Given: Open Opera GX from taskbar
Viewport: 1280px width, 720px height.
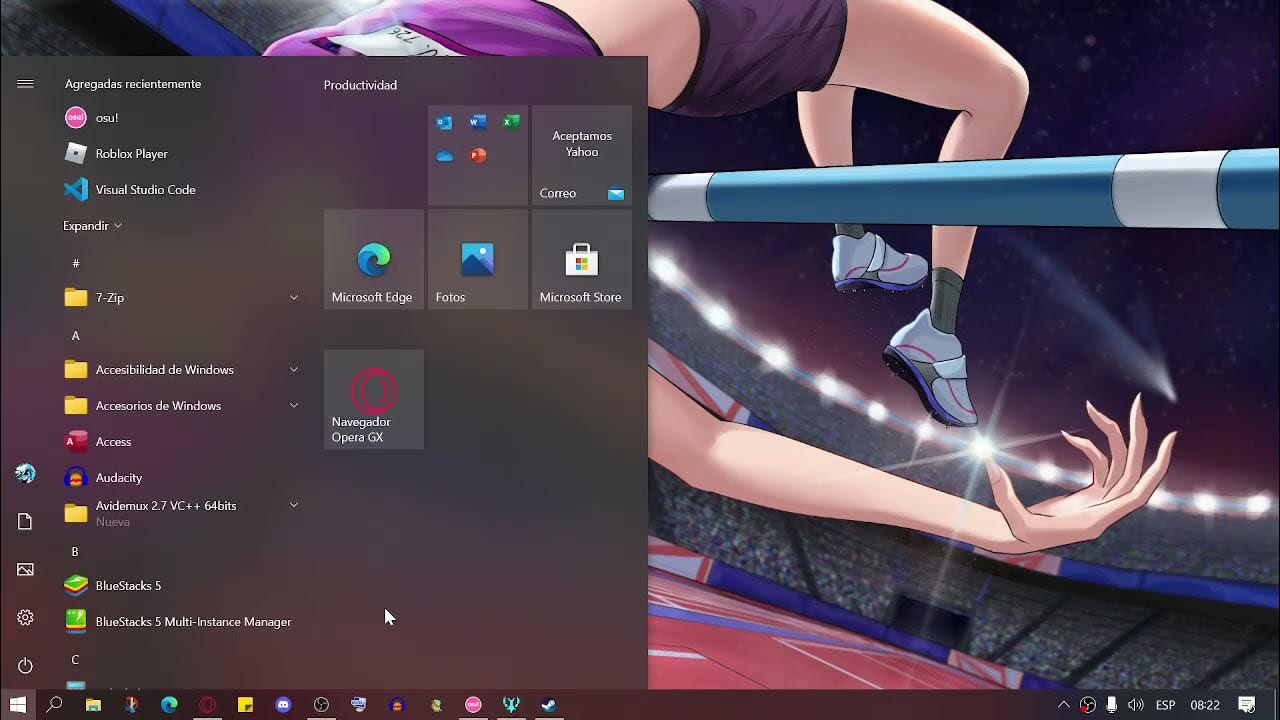Looking at the screenshot, I should [x=207, y=705].
